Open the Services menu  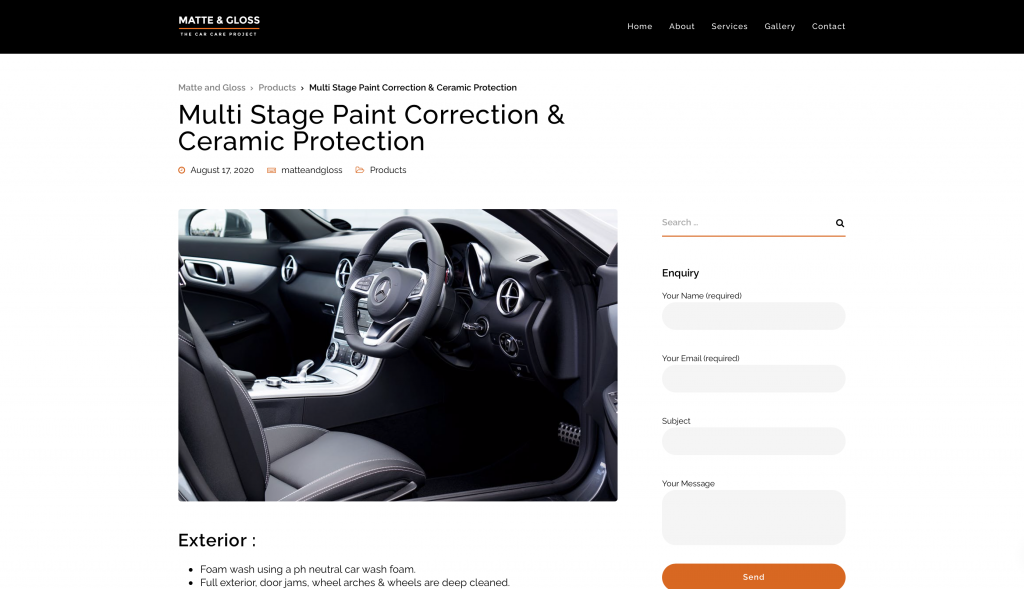(729, 26)
